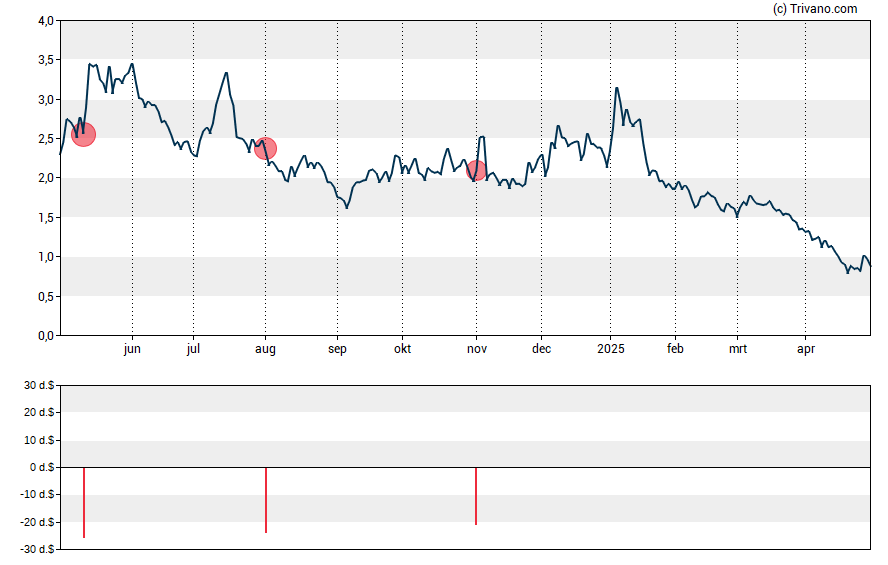Click the 'apr' month label

(805, 349)
